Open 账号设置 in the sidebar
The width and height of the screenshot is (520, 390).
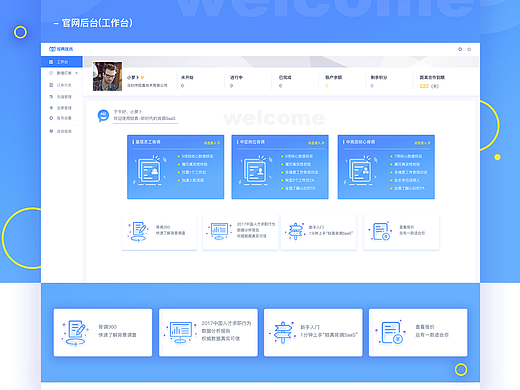(64, 118)
